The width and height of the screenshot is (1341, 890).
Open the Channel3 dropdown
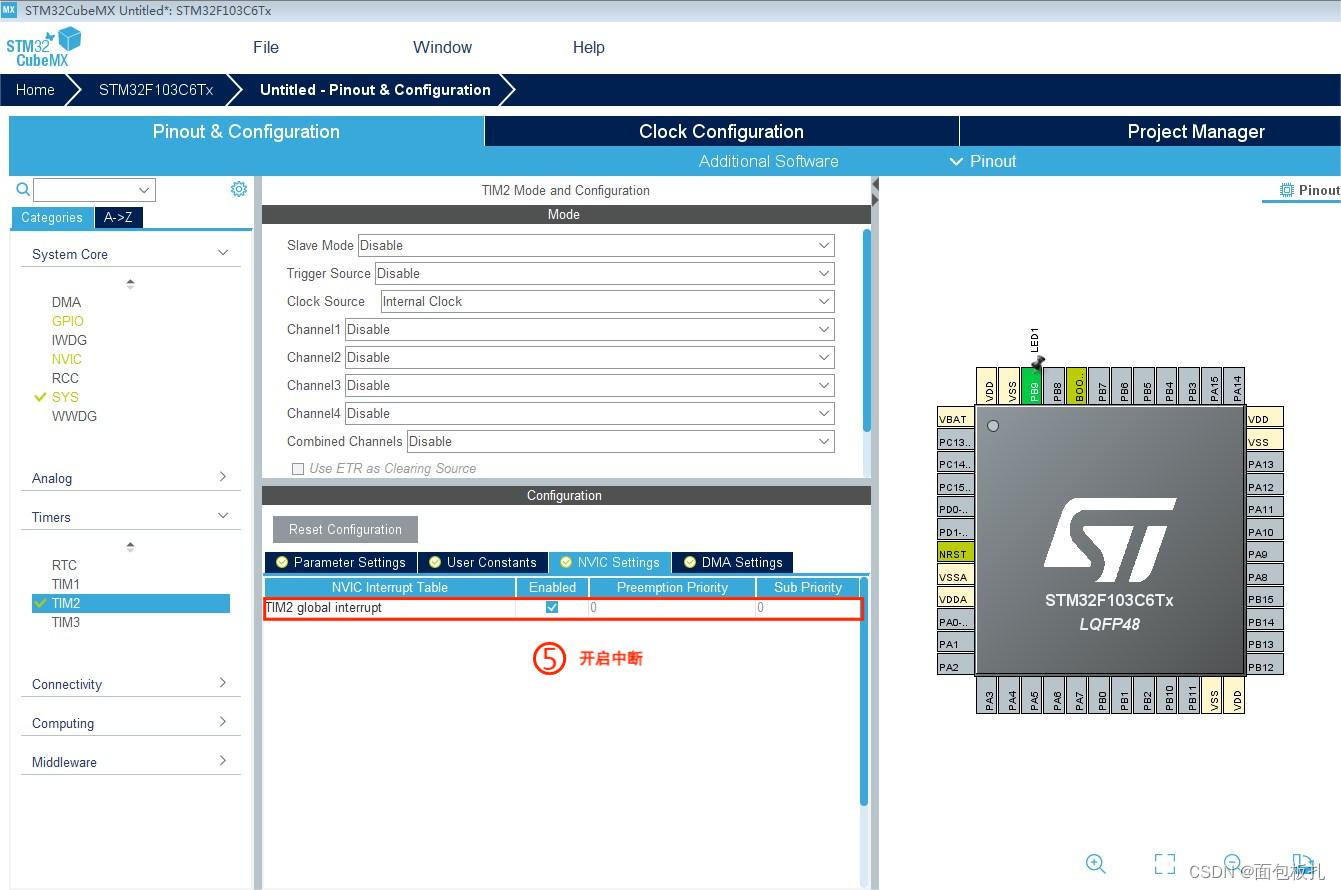coord(590,385)
